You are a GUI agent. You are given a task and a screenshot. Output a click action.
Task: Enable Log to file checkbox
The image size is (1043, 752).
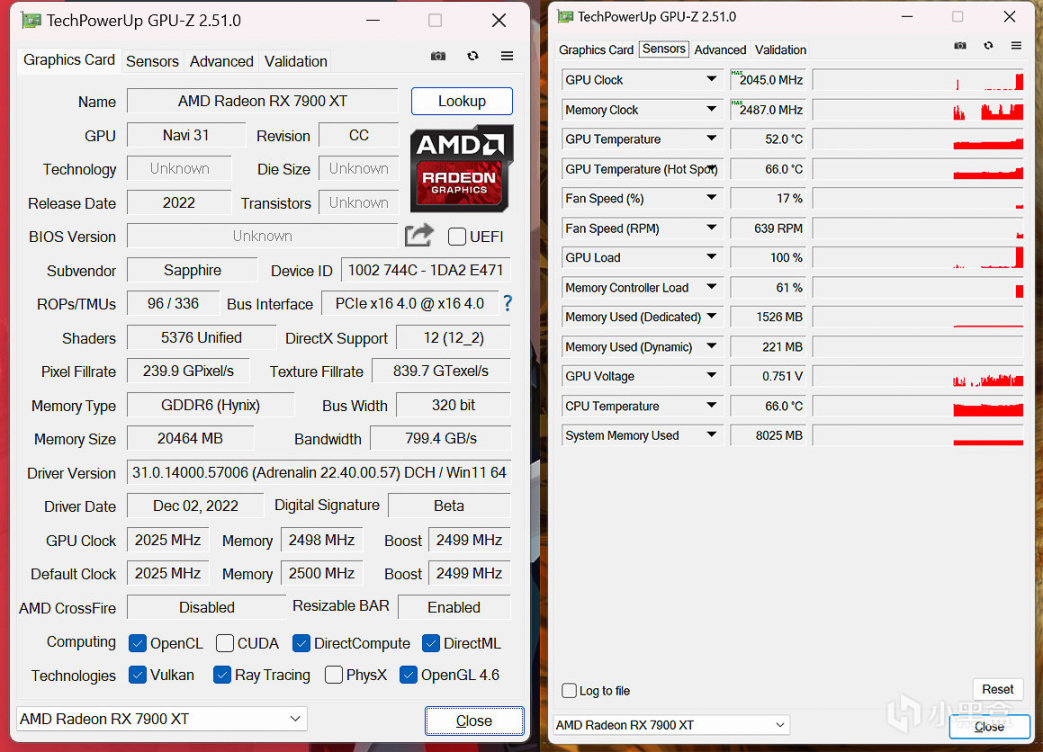point(569,690)
